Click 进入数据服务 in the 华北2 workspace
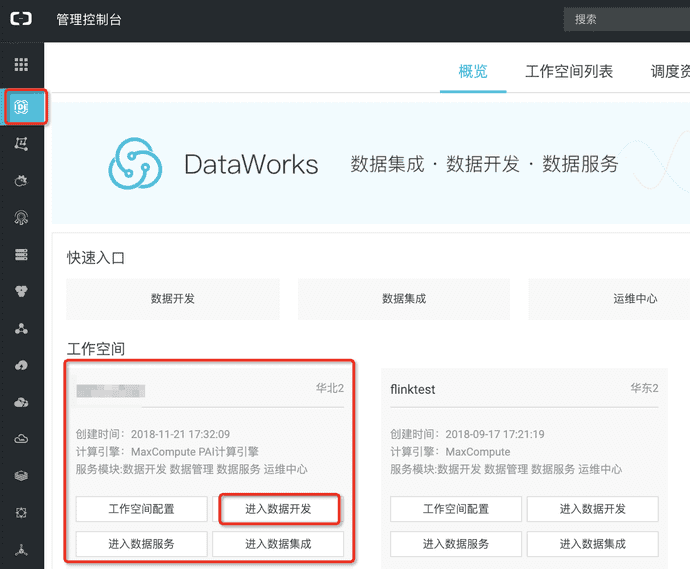The width and height of the screenshot is (690, 569). point(141,544)
